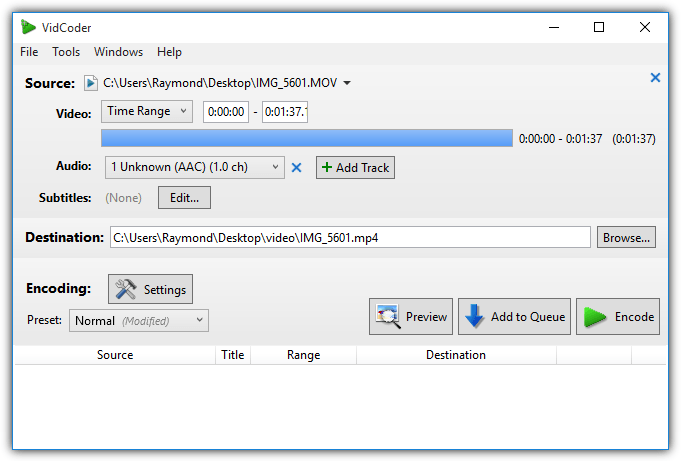
Task: Click the subtitles Edit... button
Action: click(x=184, y=198)
